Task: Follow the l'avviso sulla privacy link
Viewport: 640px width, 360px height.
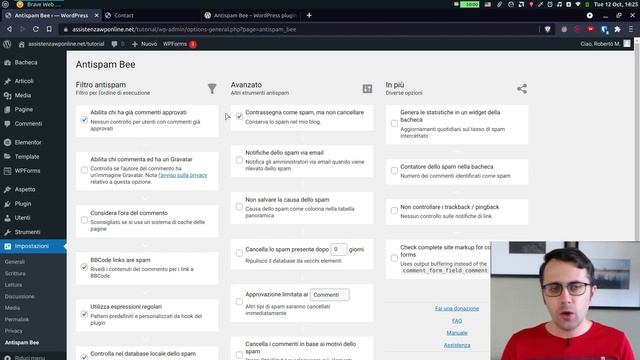Action: tap(183, 175)
